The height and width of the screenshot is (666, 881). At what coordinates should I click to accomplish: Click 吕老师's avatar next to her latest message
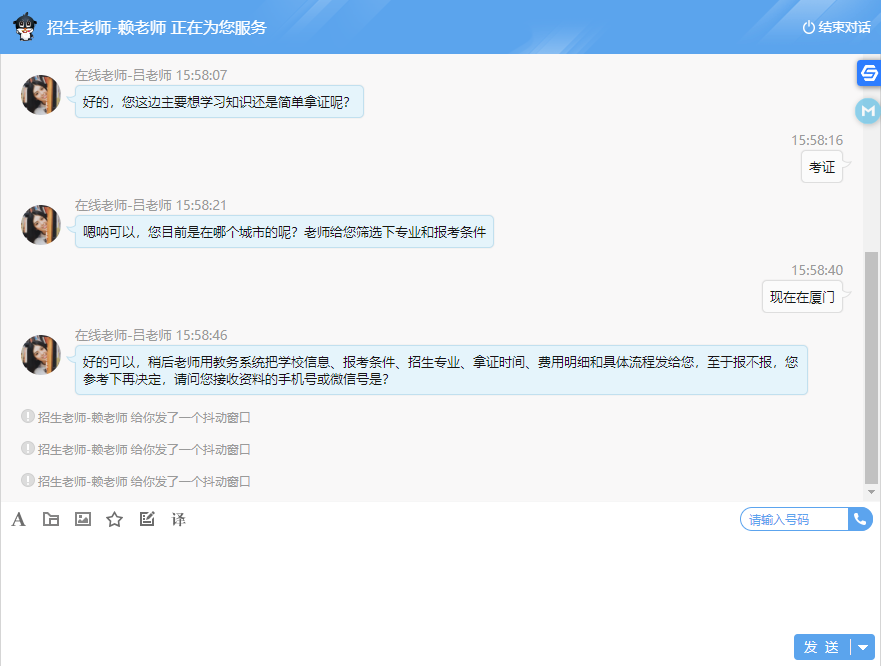coord(40,355)
